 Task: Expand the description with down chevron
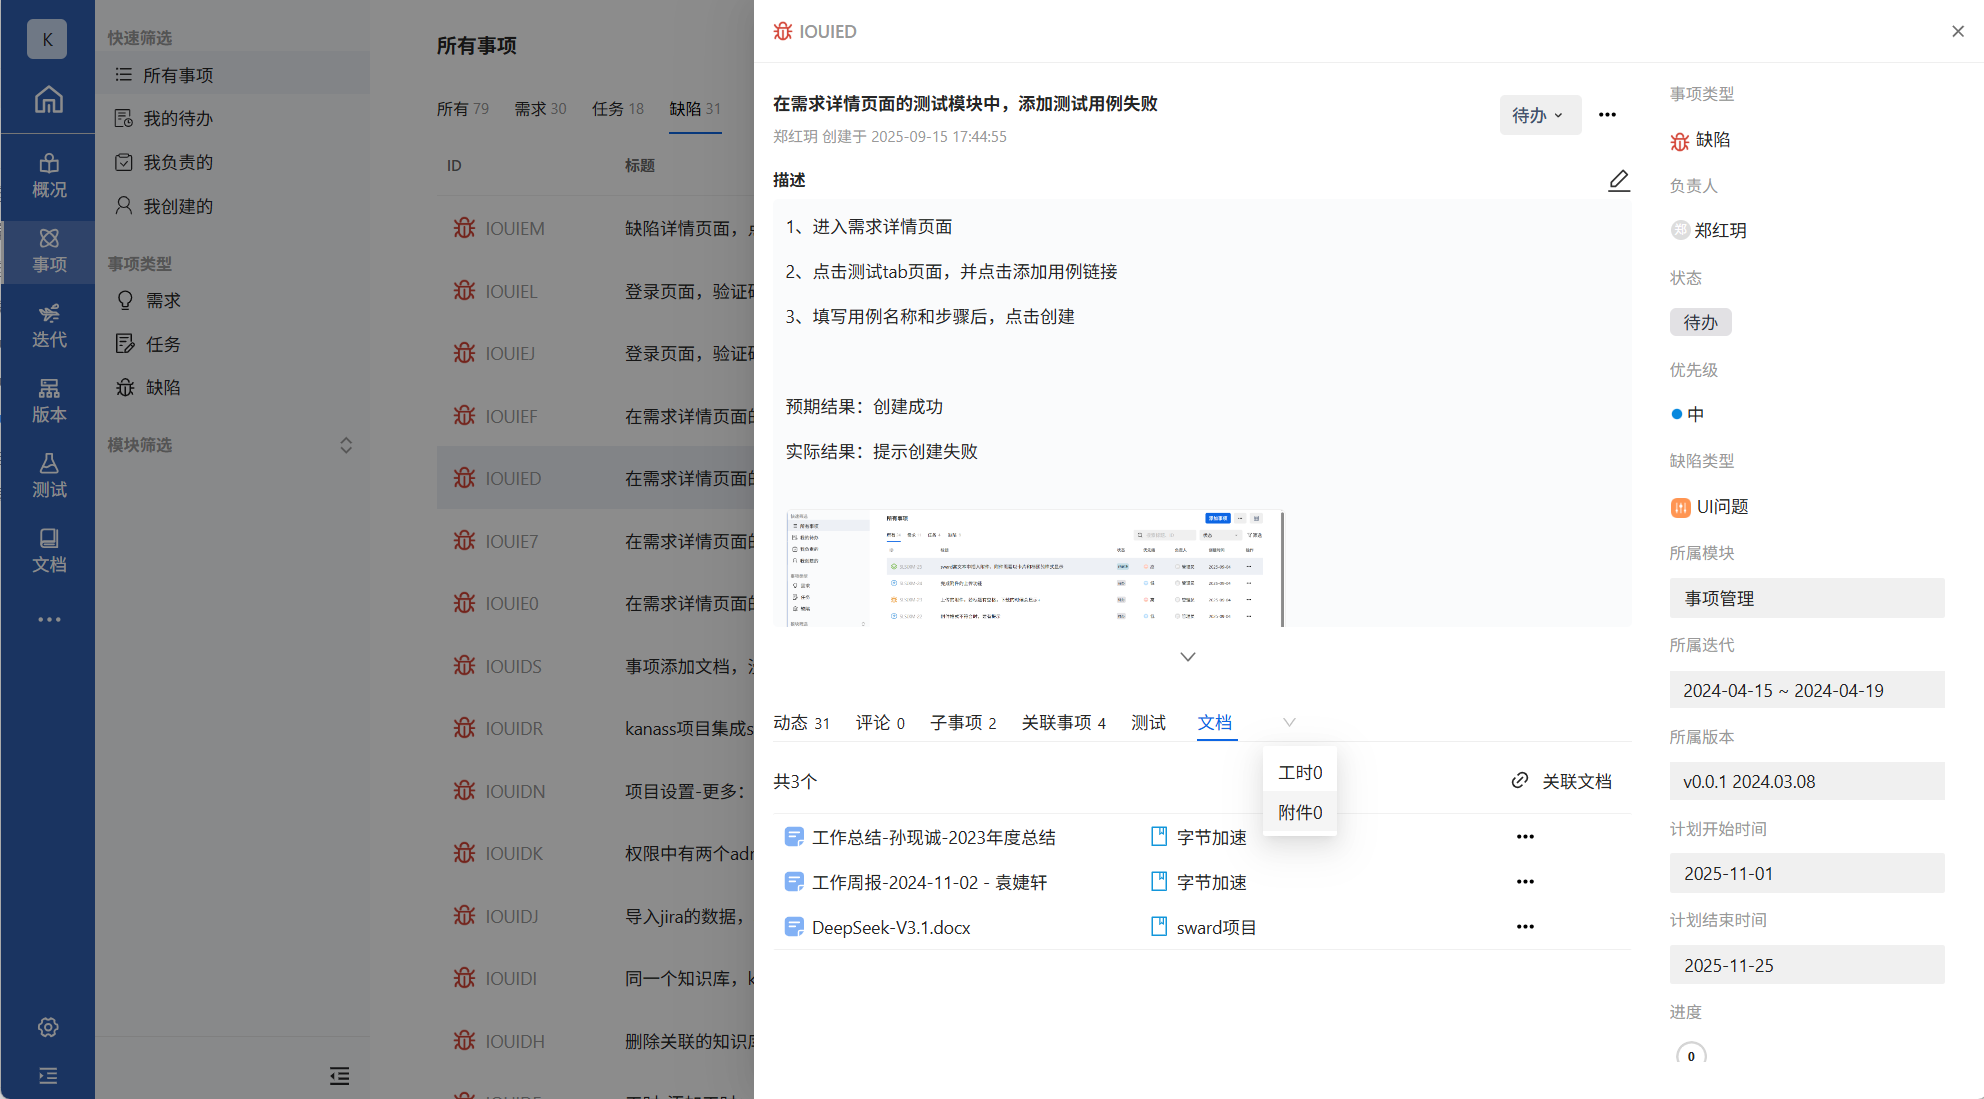pyautogui.click(x=1187, y=657)
